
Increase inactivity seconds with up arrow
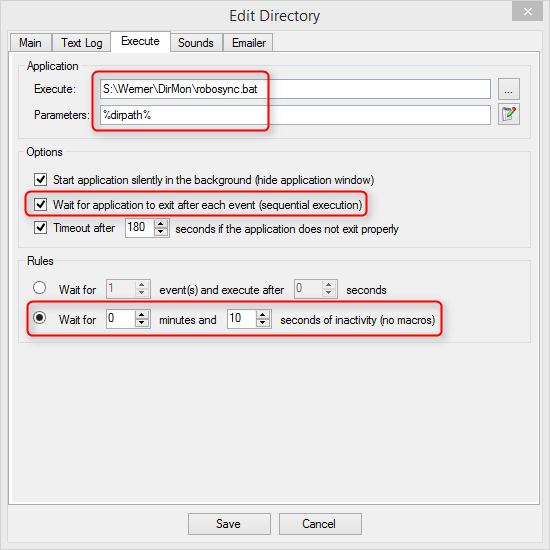(x=263, y=315)
